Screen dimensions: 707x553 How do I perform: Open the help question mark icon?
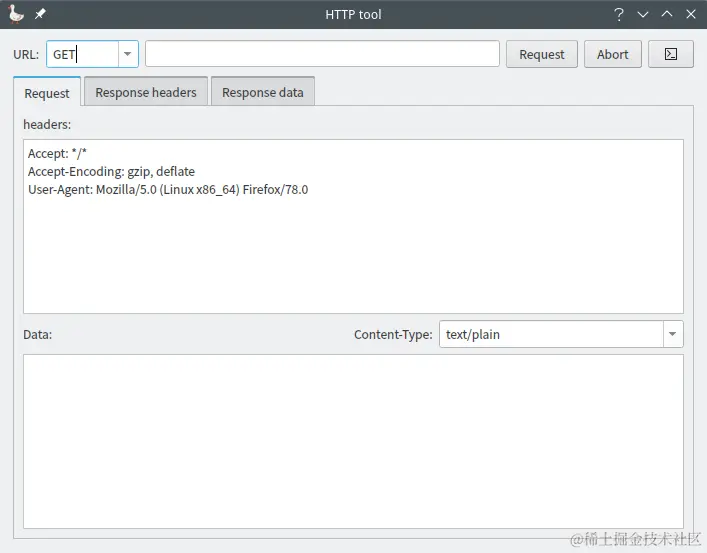click(x=619, y=14)
